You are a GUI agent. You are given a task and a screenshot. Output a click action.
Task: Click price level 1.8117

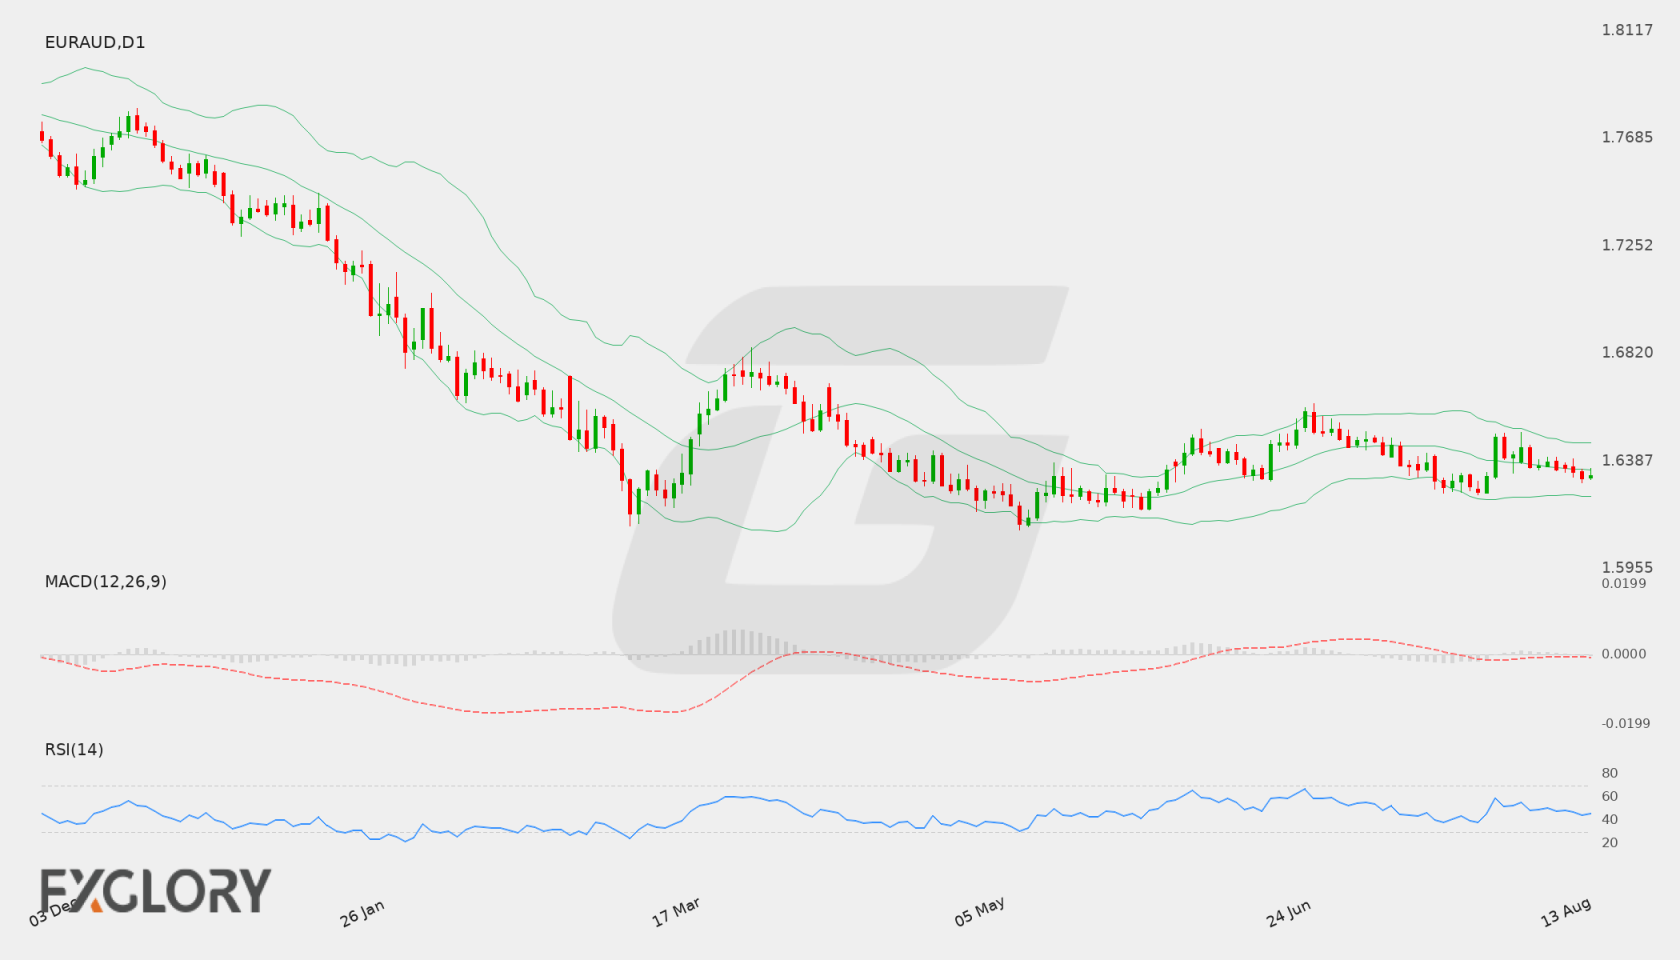(1627, 30)
